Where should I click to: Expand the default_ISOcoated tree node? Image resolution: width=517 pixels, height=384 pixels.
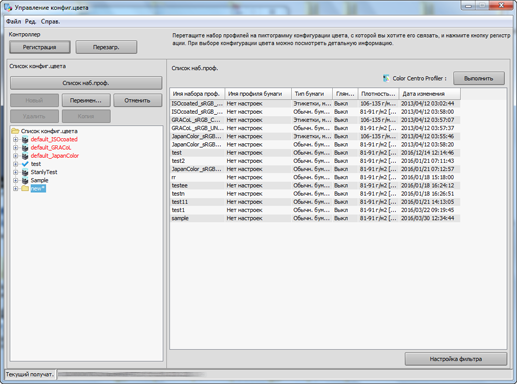coord(15,139)
